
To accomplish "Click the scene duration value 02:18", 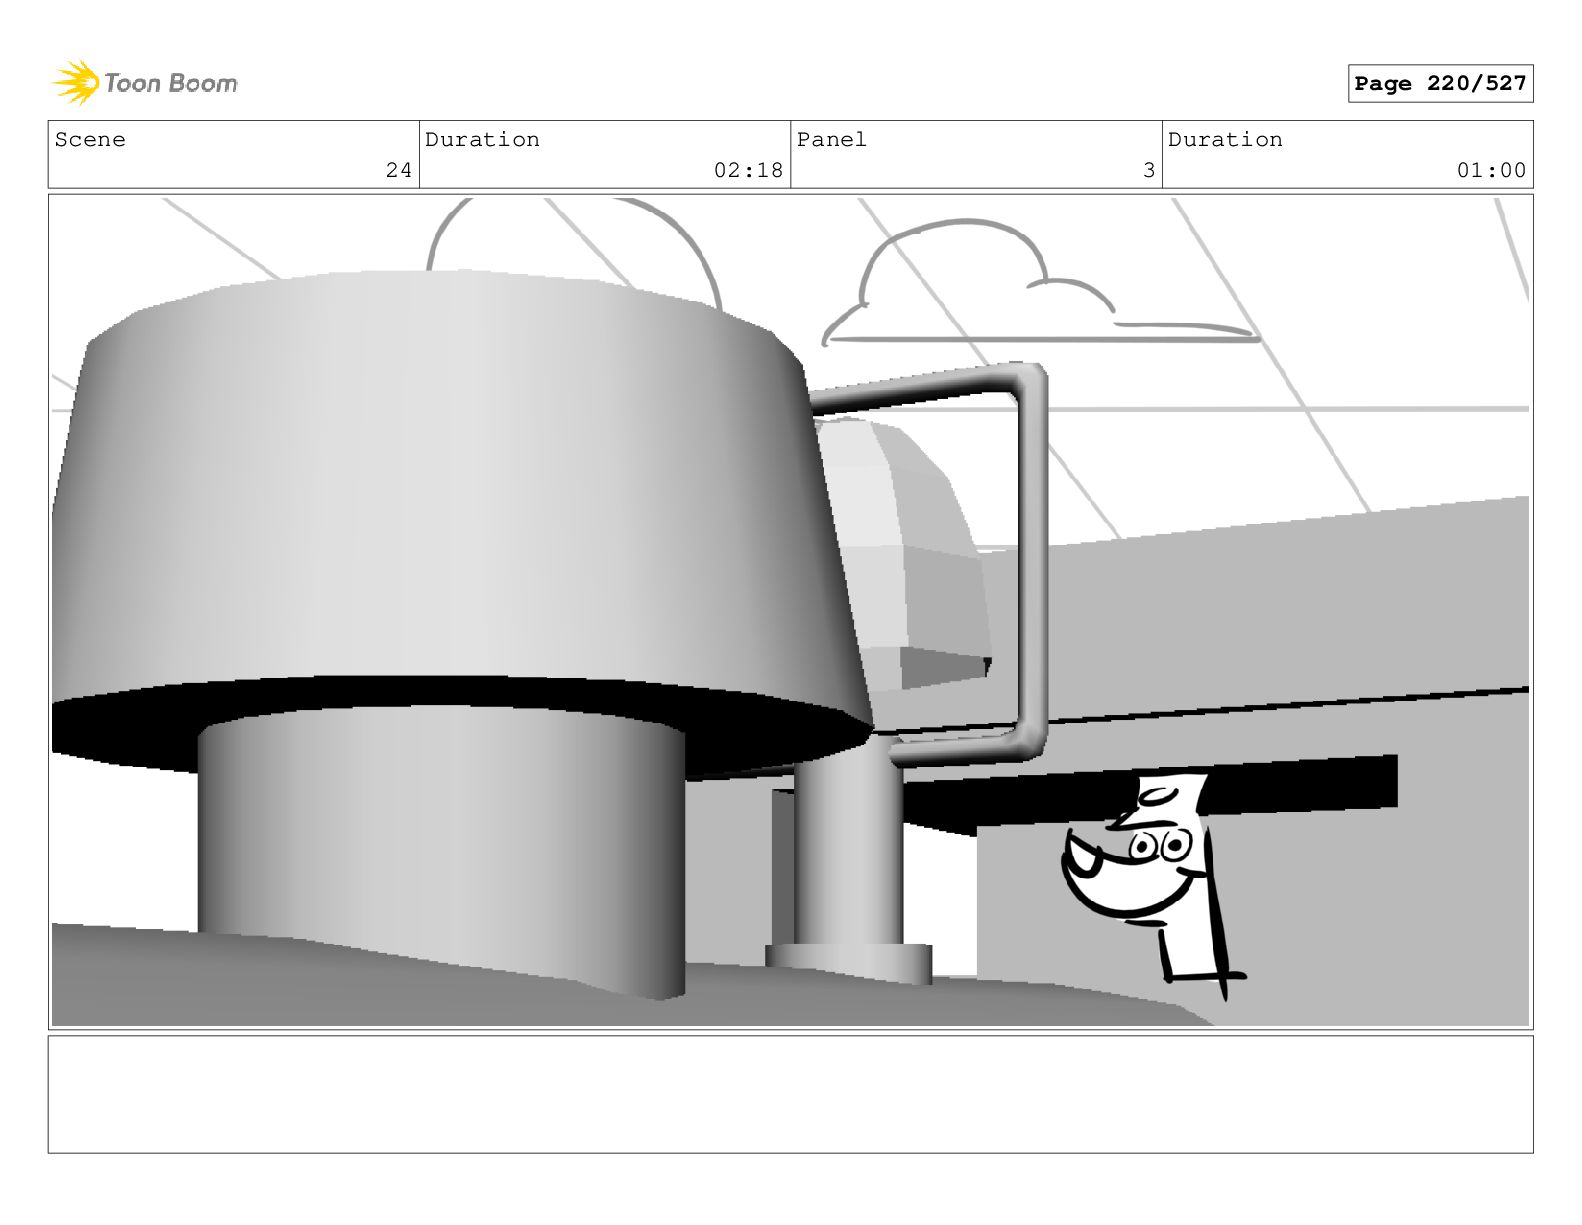I will pyautogui.click(x=748, y=170).
